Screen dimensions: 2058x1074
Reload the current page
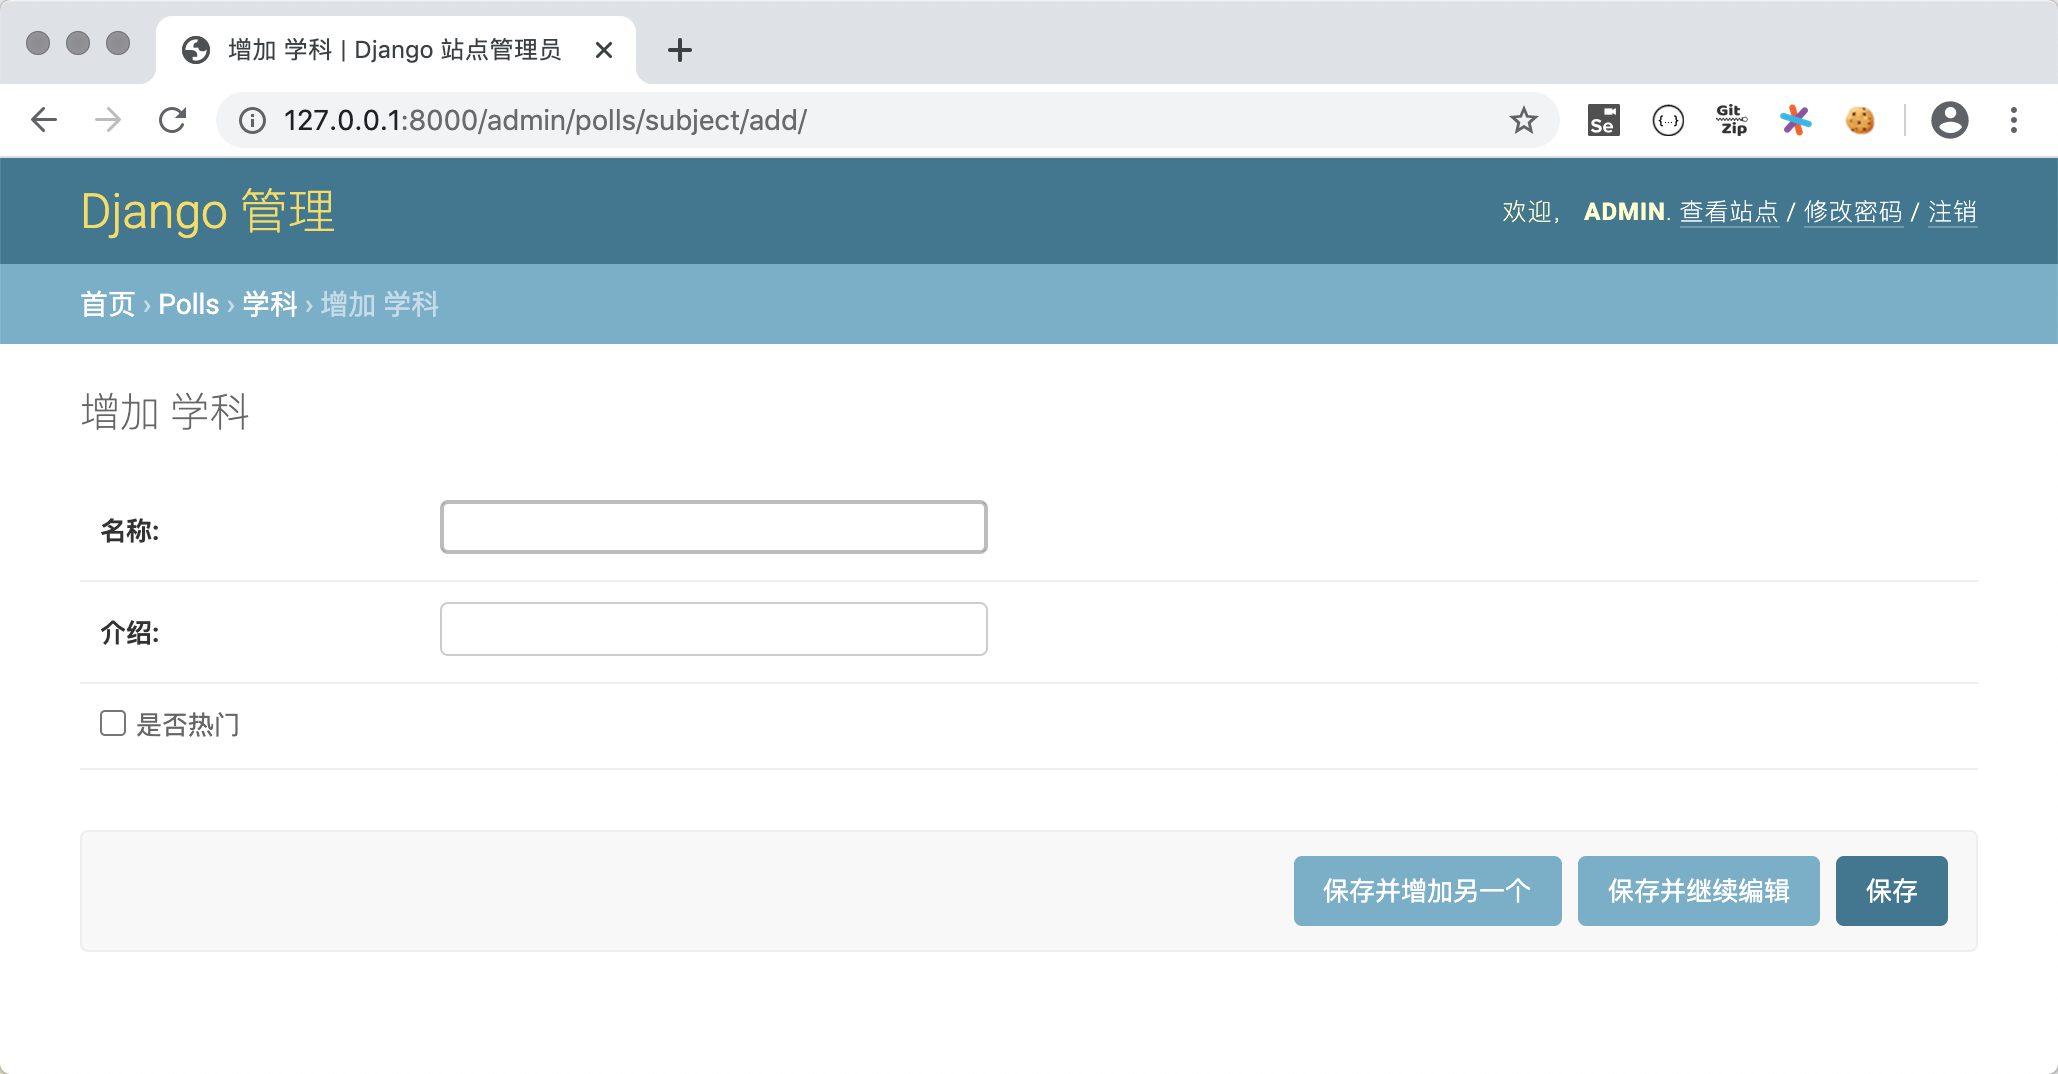coord(173,120)
